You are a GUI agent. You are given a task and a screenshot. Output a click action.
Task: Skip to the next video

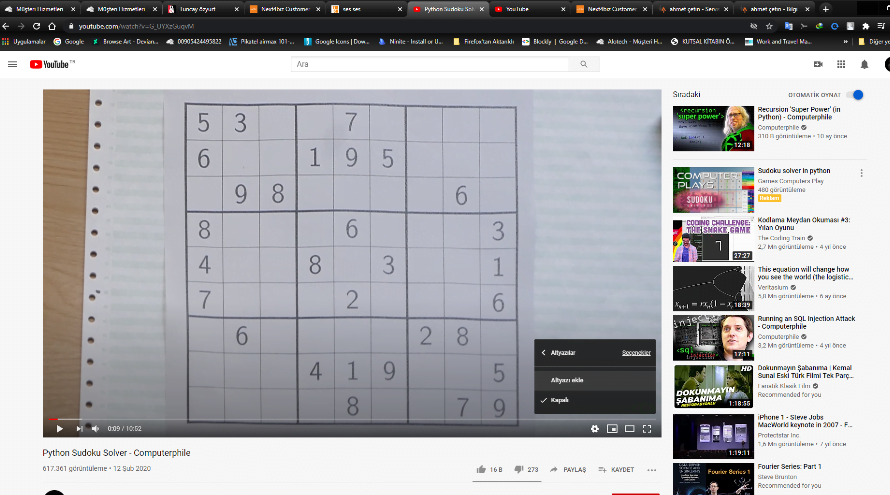click(77, 428)
